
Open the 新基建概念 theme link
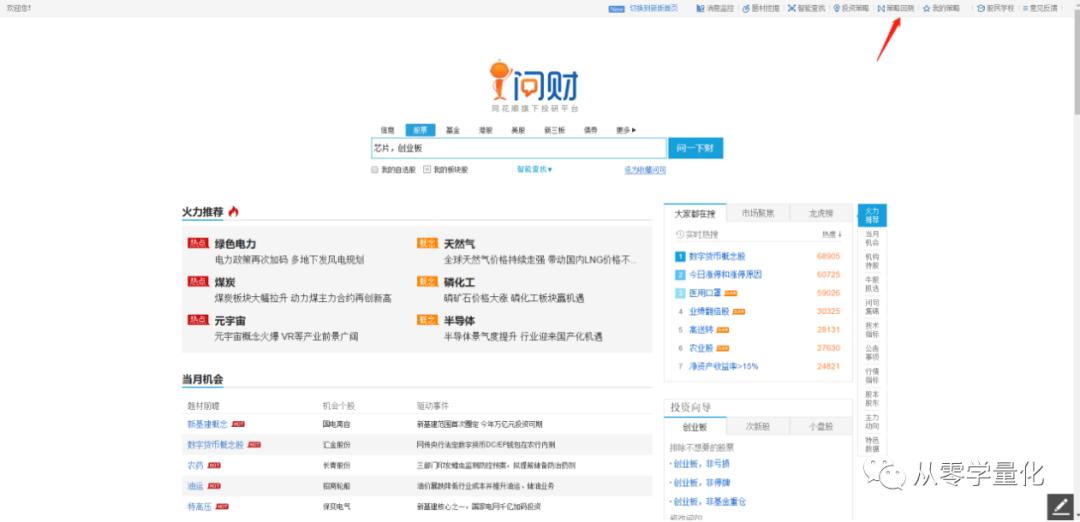(x=207, y=424)
